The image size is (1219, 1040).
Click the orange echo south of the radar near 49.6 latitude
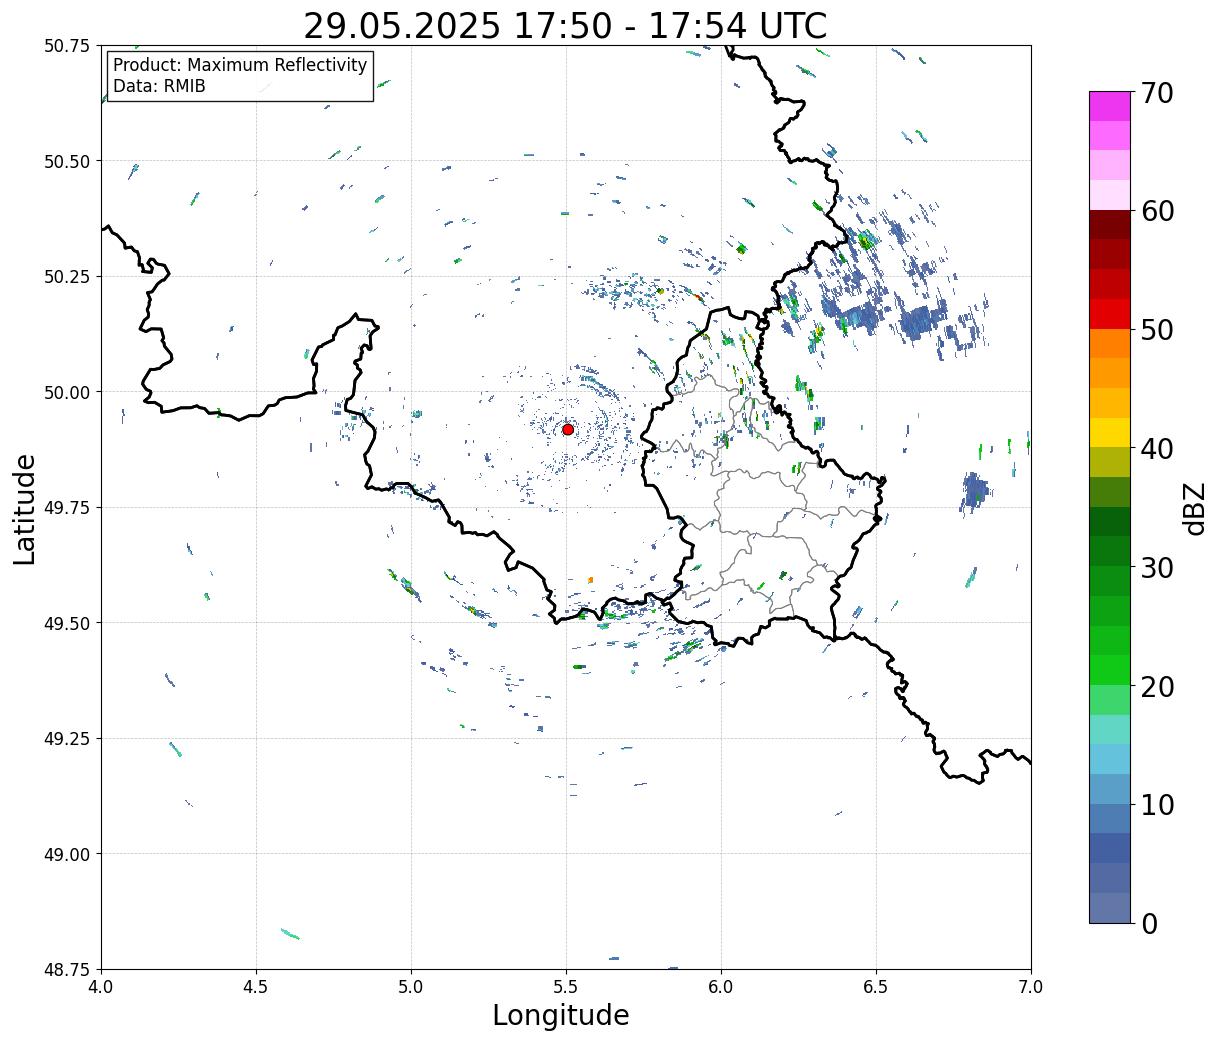[591, 580]
